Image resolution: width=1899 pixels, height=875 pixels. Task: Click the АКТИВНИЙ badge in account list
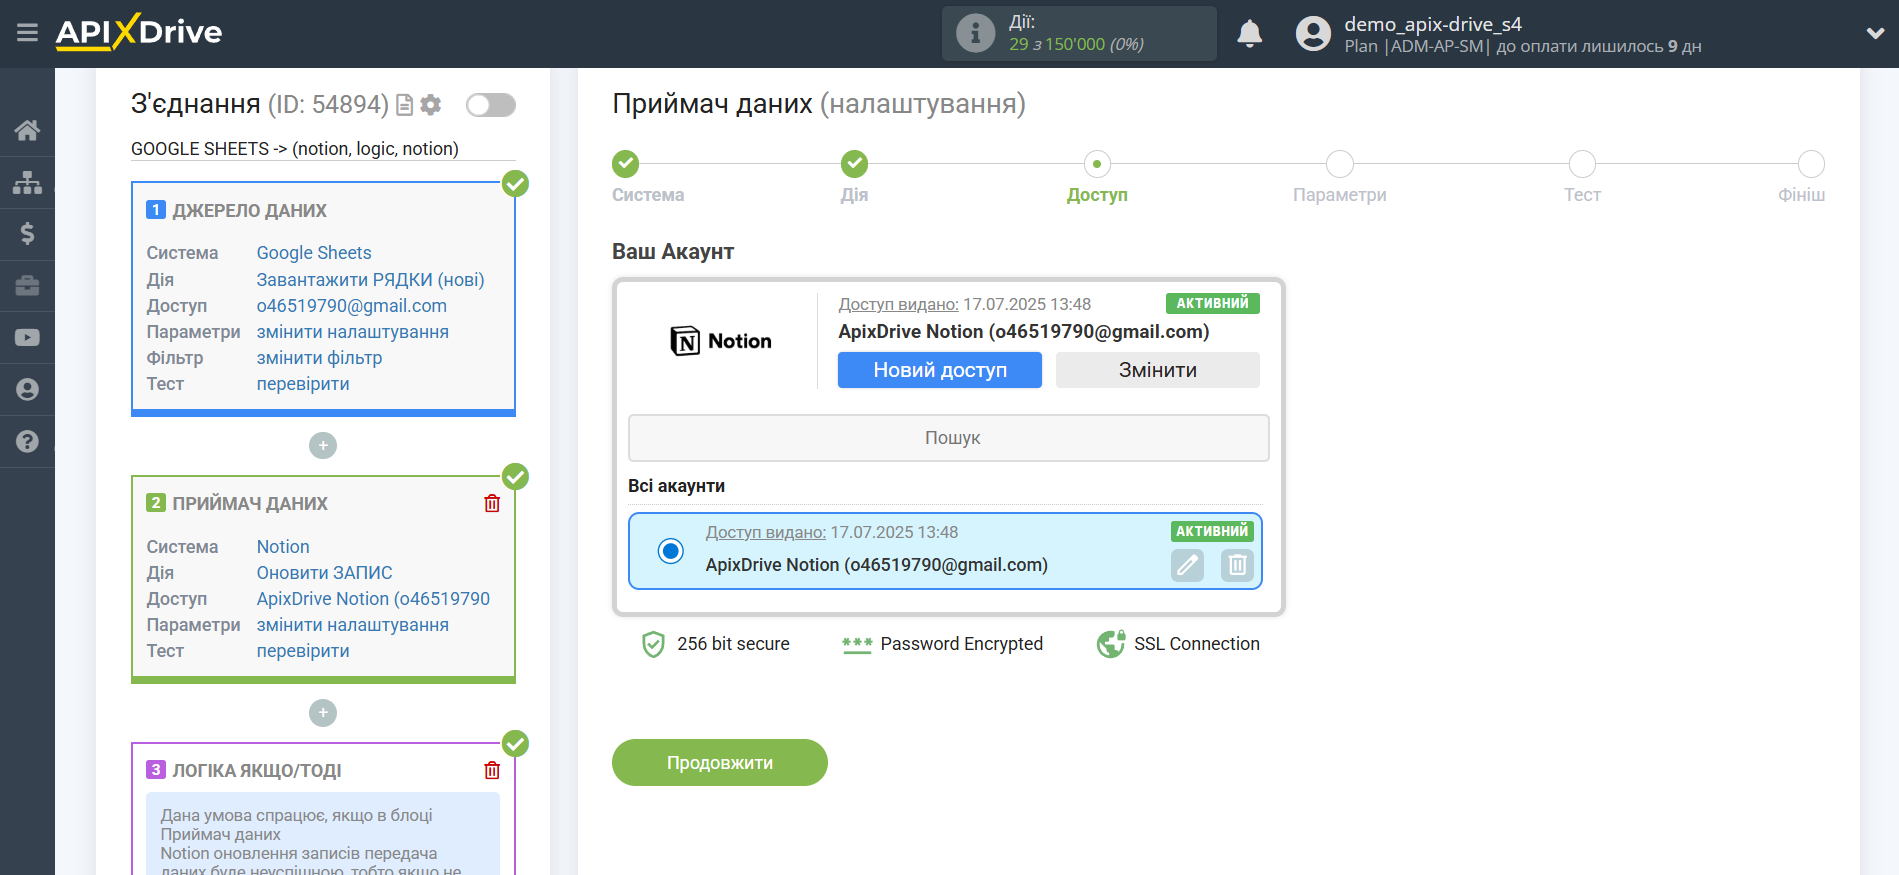[x=1212, y=531]
